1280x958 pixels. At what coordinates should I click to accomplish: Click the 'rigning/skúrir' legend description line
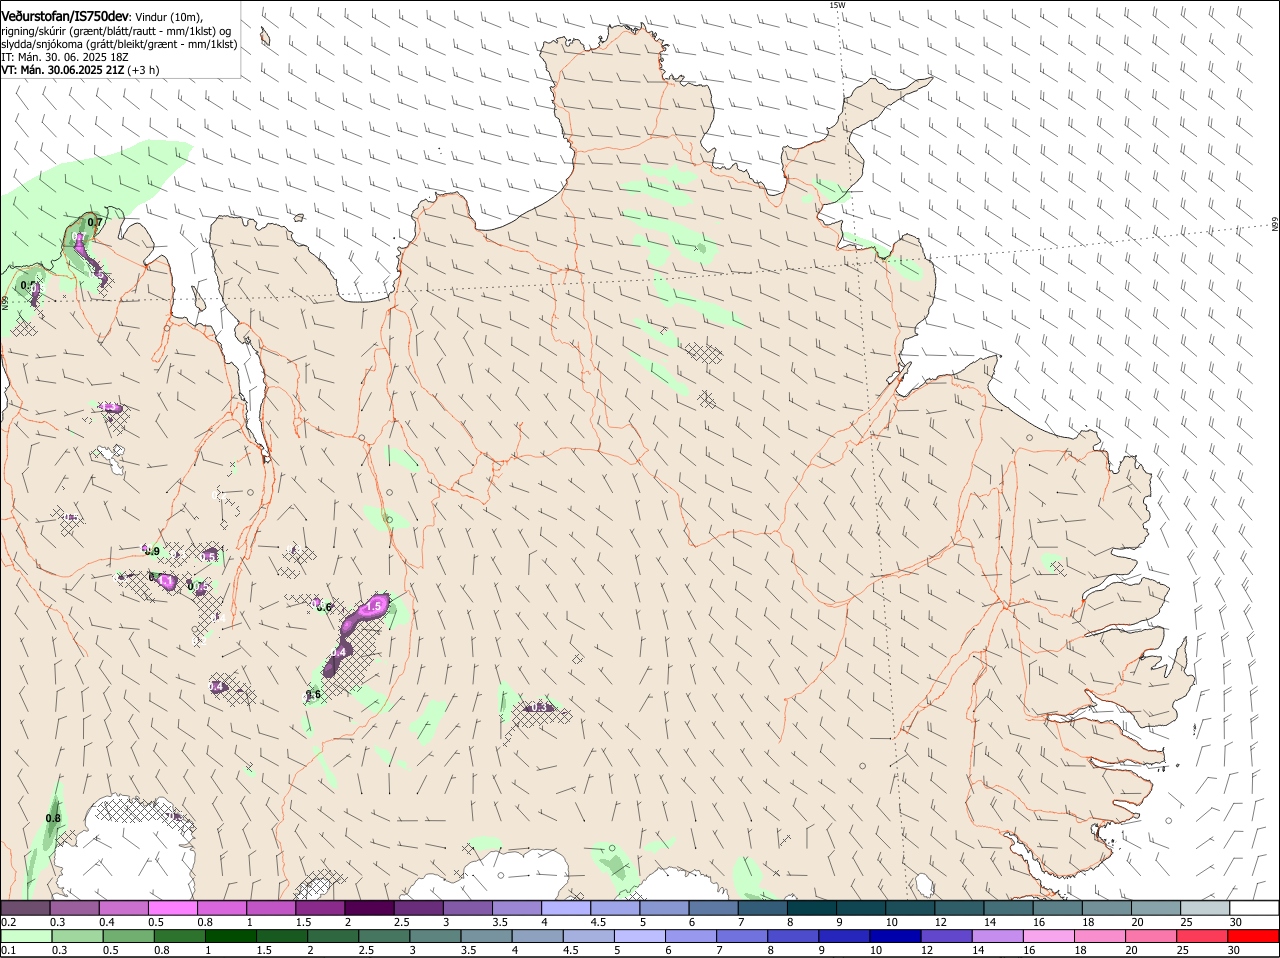[116, 31]
